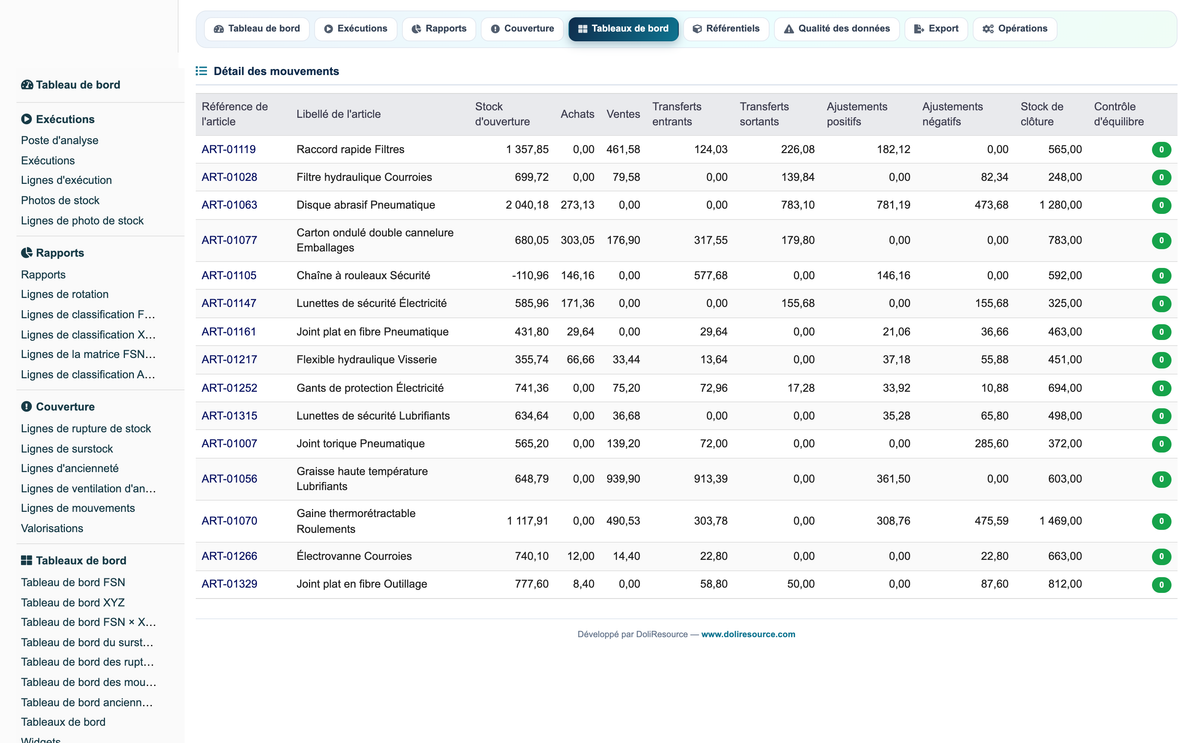Open Valorisations in sidebar

pos(52,529)
